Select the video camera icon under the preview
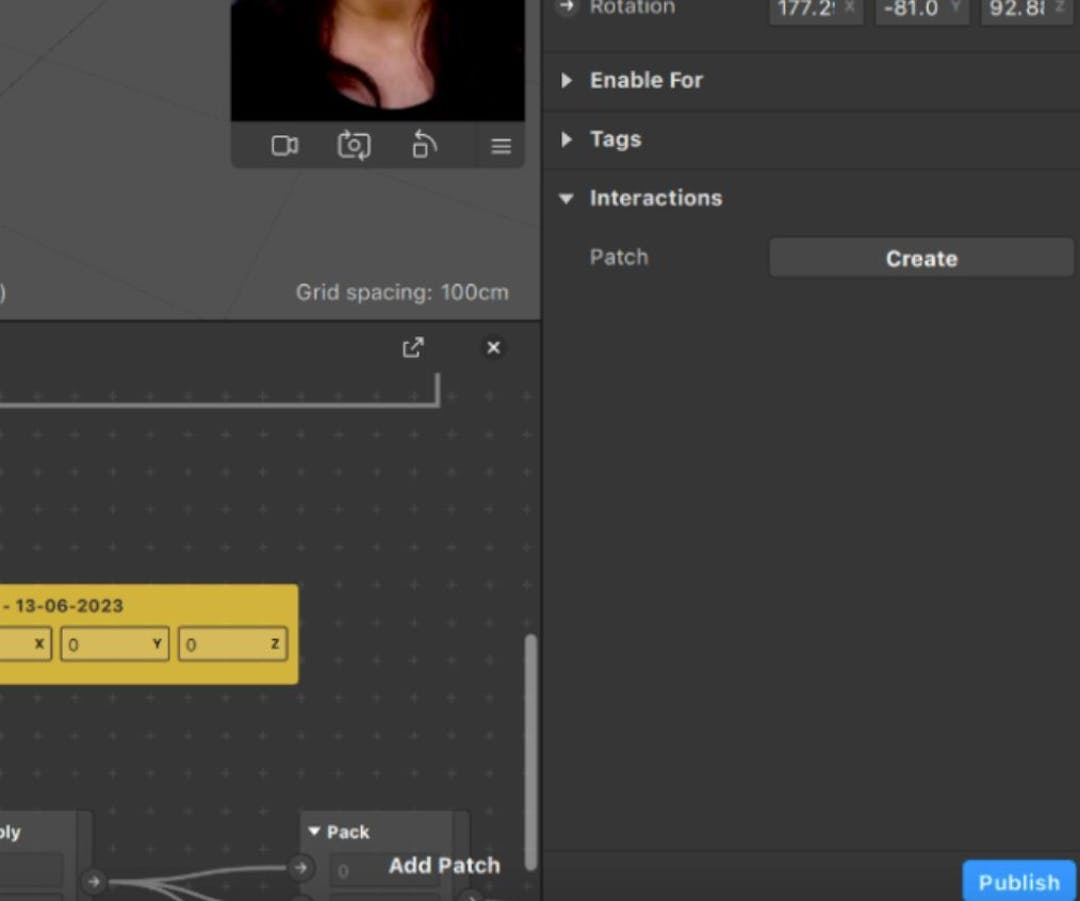The width and height of the screenshot is (1080, 901). point(285,145)
